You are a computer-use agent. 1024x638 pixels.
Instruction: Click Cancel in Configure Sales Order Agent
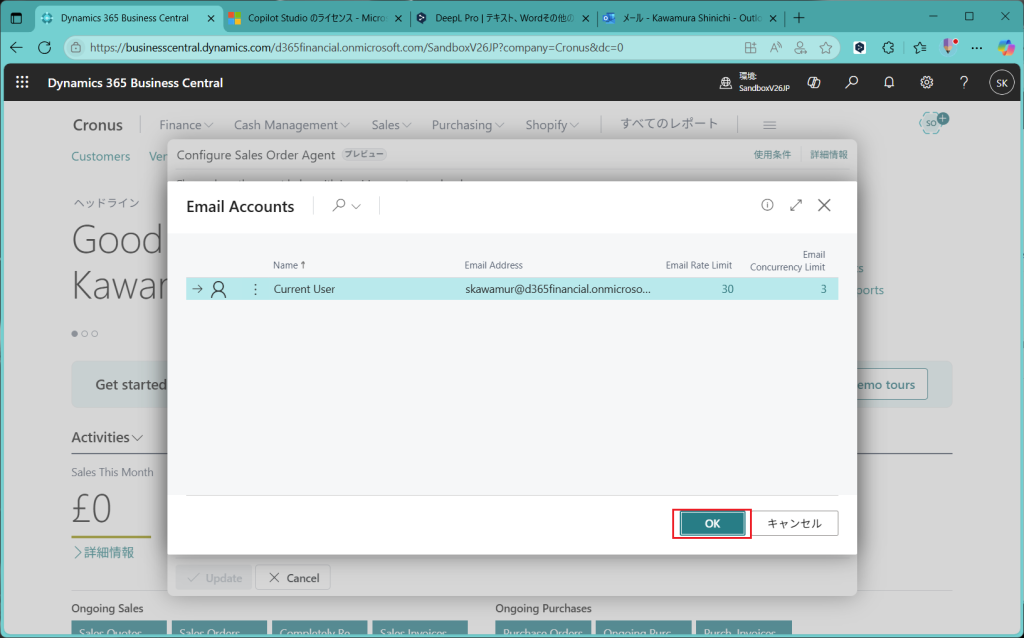click(293, 578)
